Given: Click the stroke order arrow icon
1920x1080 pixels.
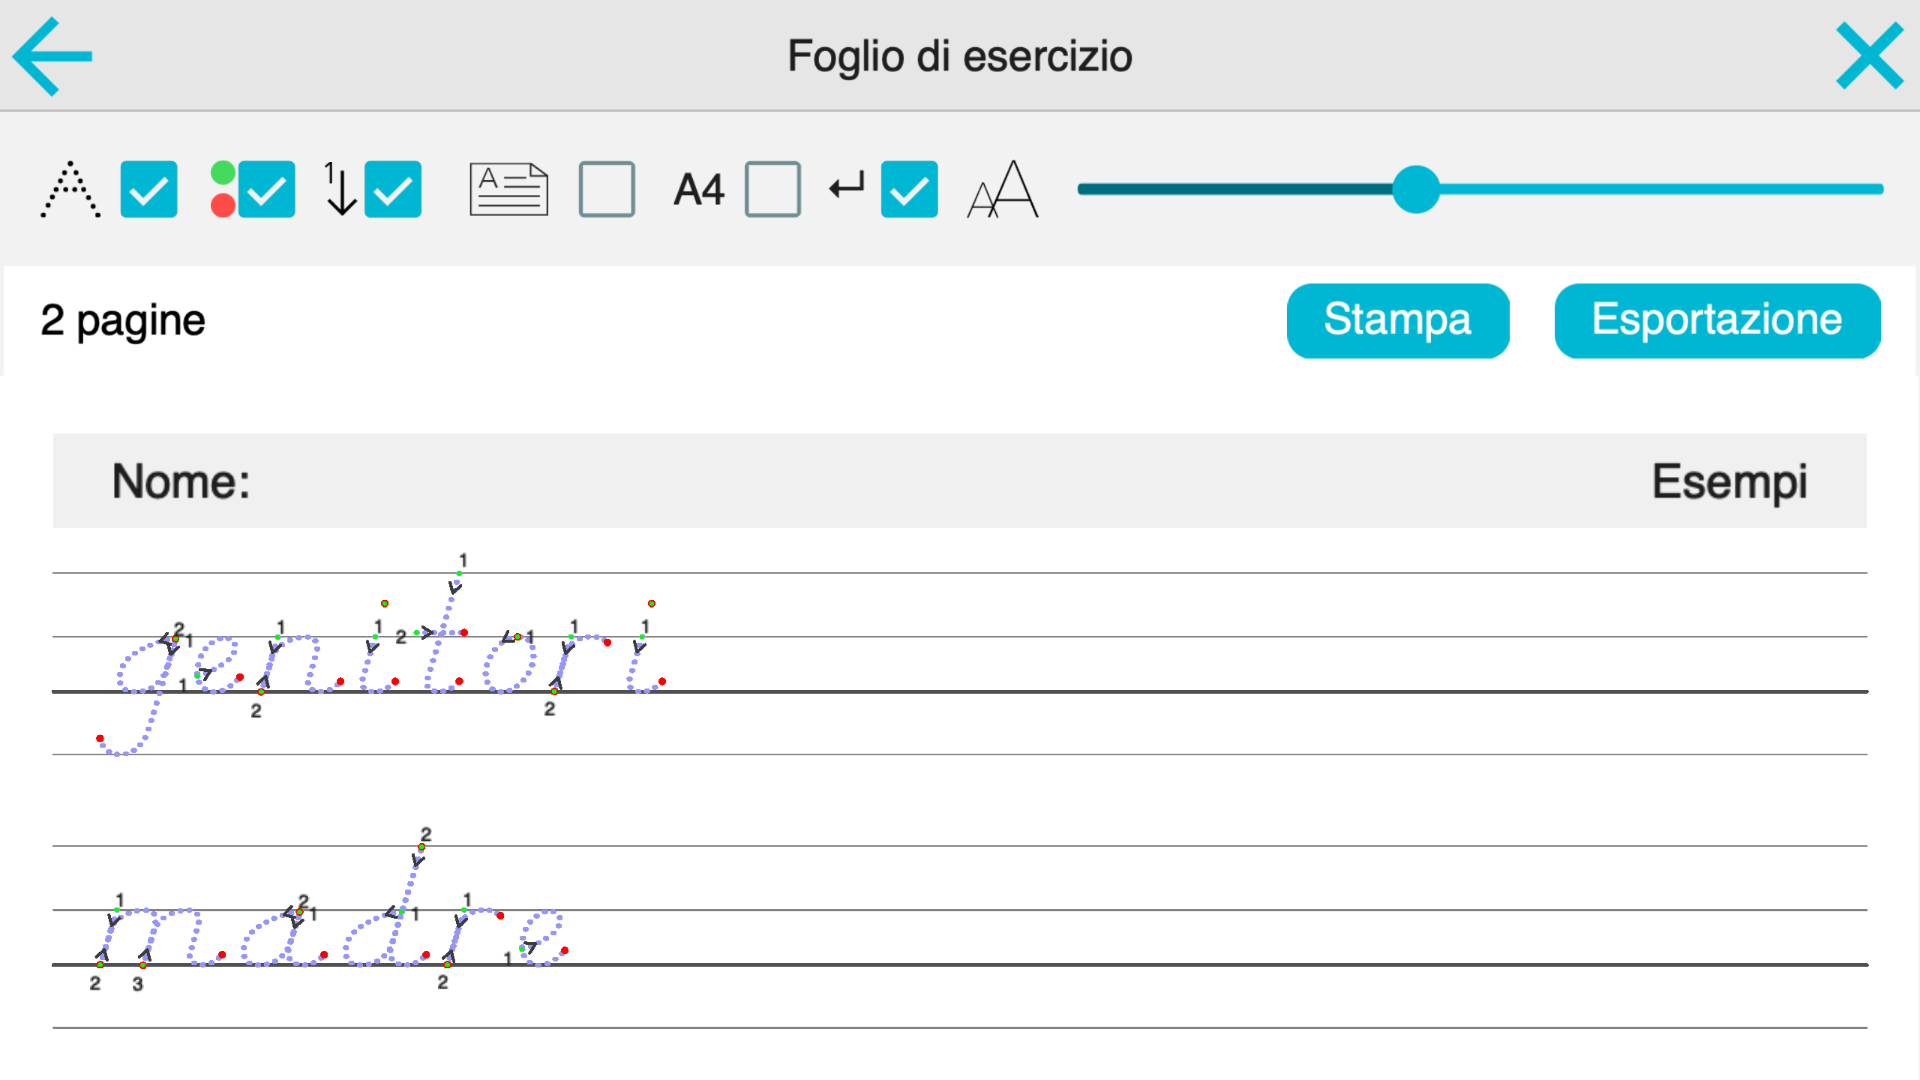Looking at the screenshot, I should coord(340,189).
